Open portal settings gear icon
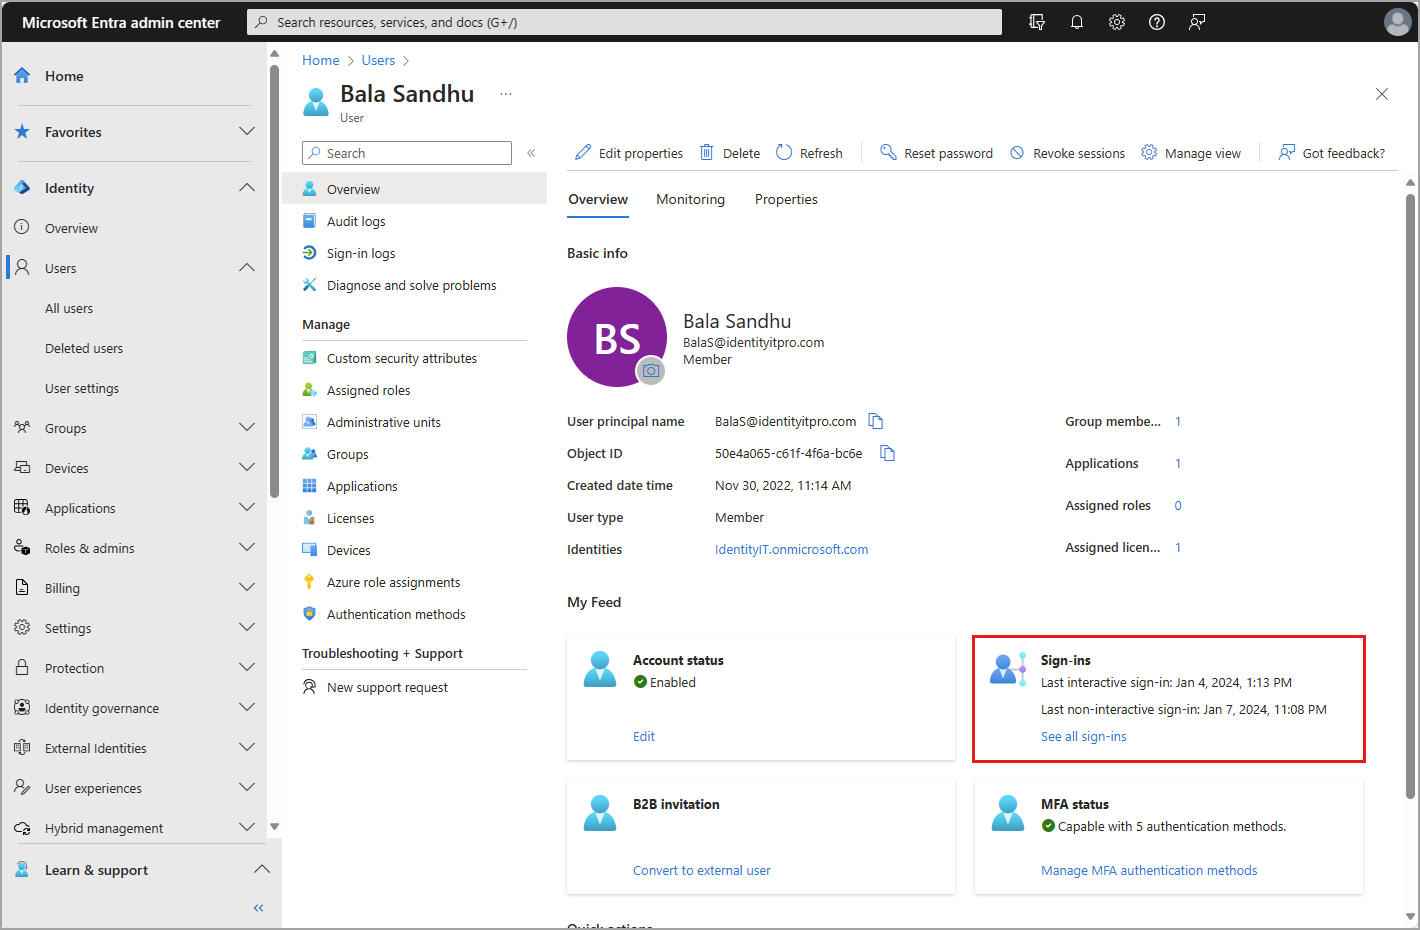 [x=1117, y=22]
